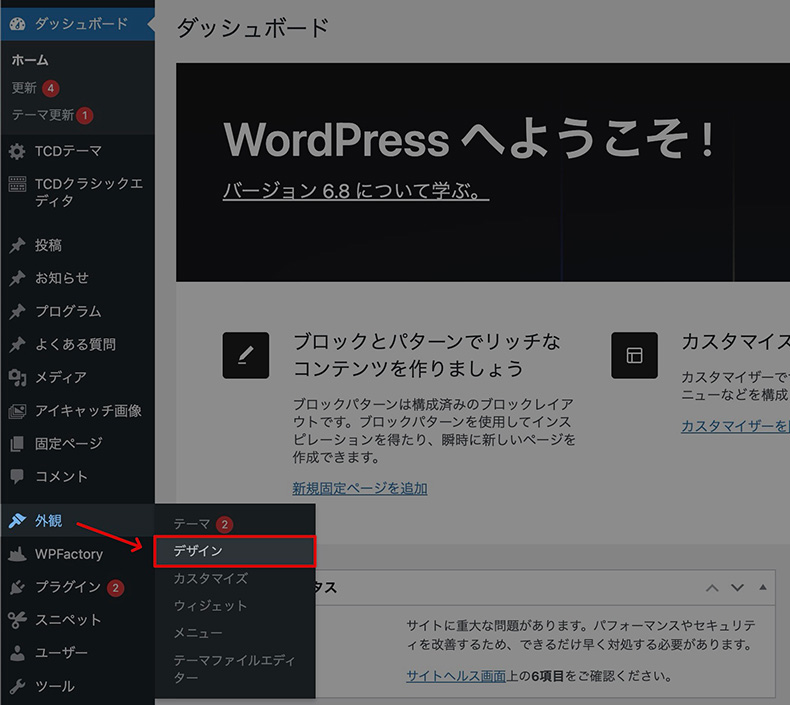Viewport: 790px width, 705px height.
Task: Click the WordPress へようこそ heading
Action: pyautogui.click(x=469, y=139)
